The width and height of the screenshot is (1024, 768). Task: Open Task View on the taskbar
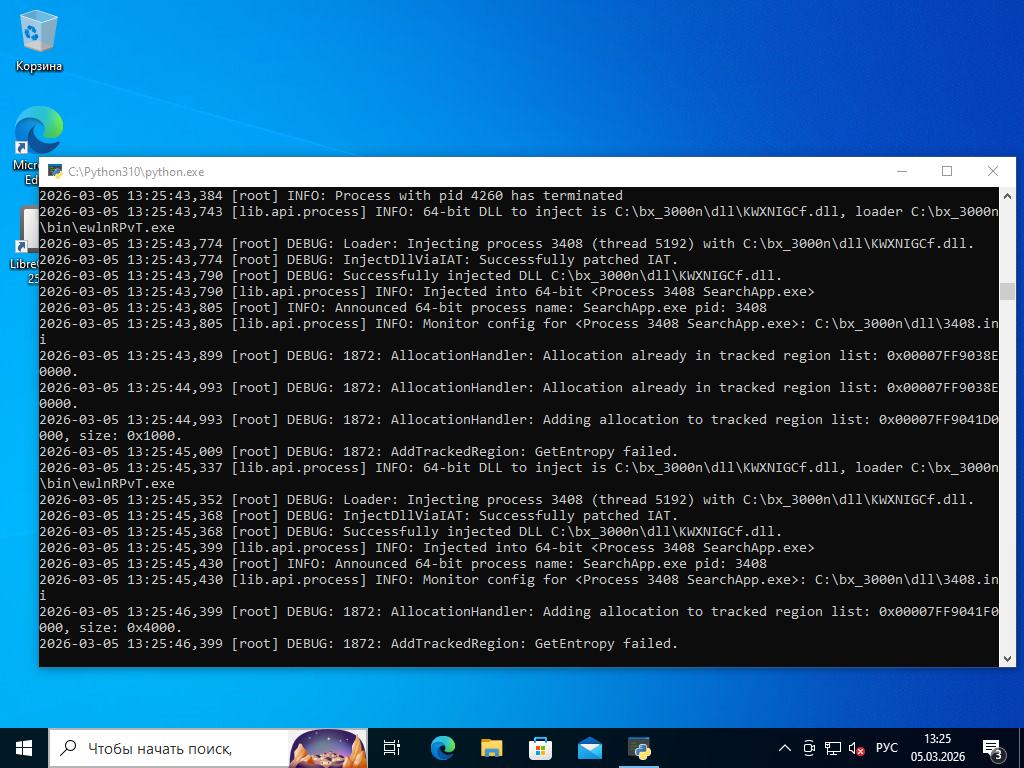392,748
